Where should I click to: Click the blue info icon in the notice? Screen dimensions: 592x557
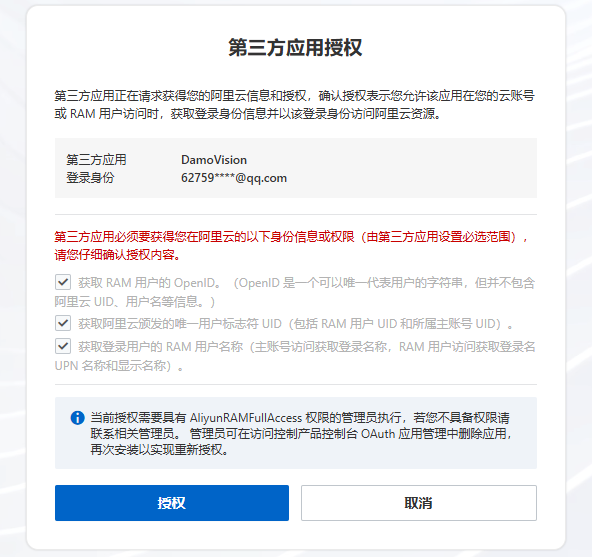click(77, 418)
